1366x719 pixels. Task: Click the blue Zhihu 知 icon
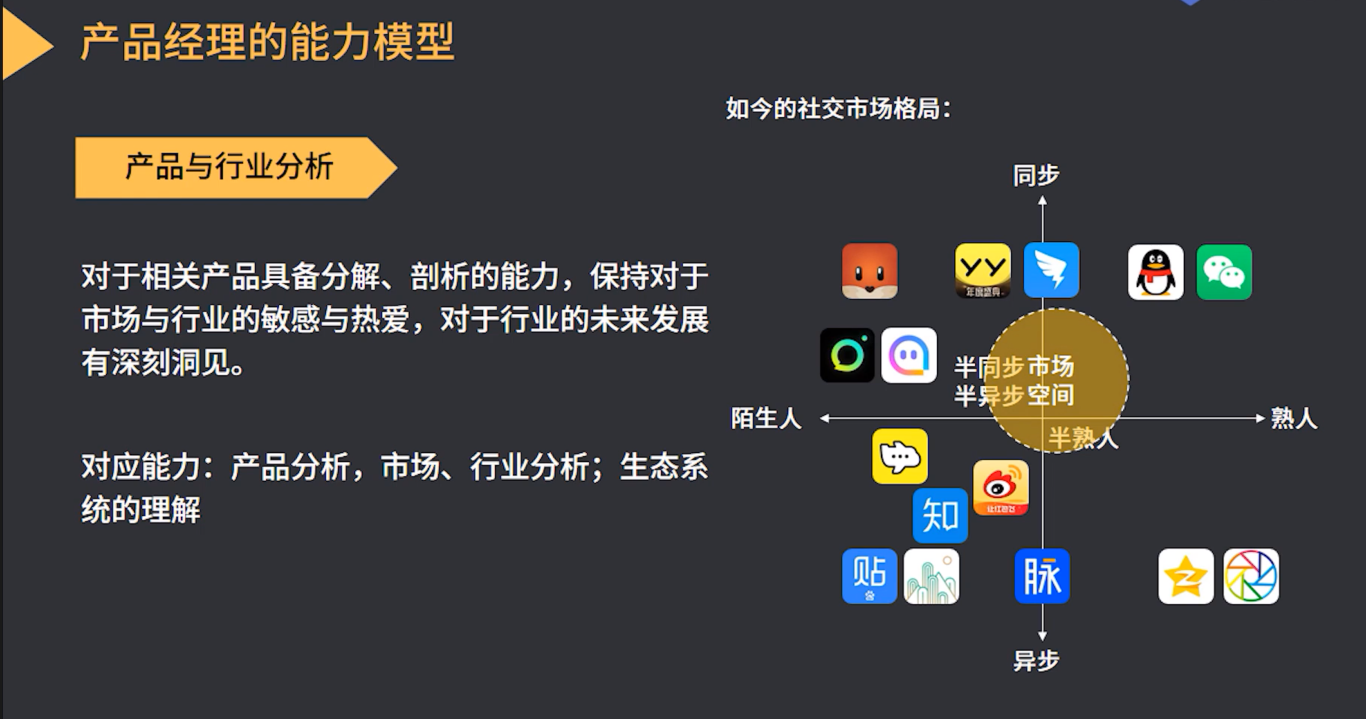(x=940, y=516)
